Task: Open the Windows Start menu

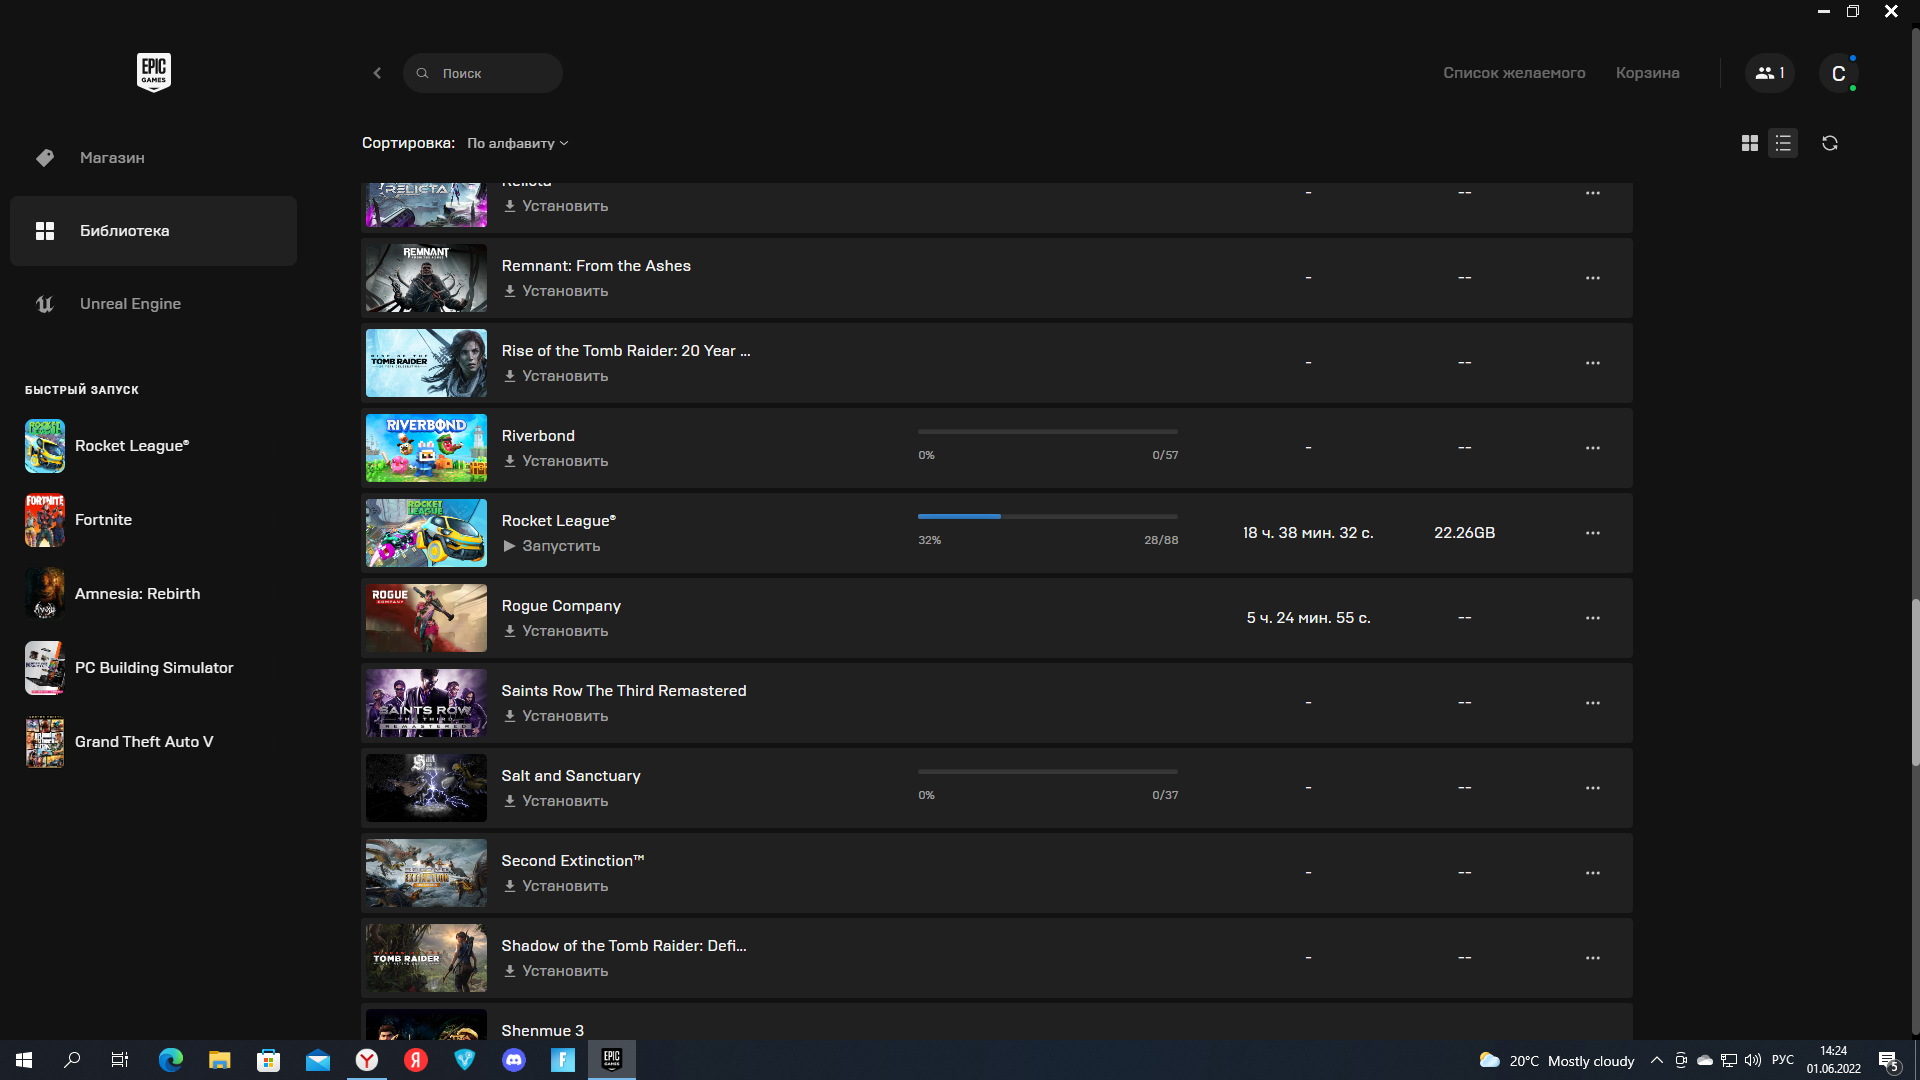Action: (24, 1060)
